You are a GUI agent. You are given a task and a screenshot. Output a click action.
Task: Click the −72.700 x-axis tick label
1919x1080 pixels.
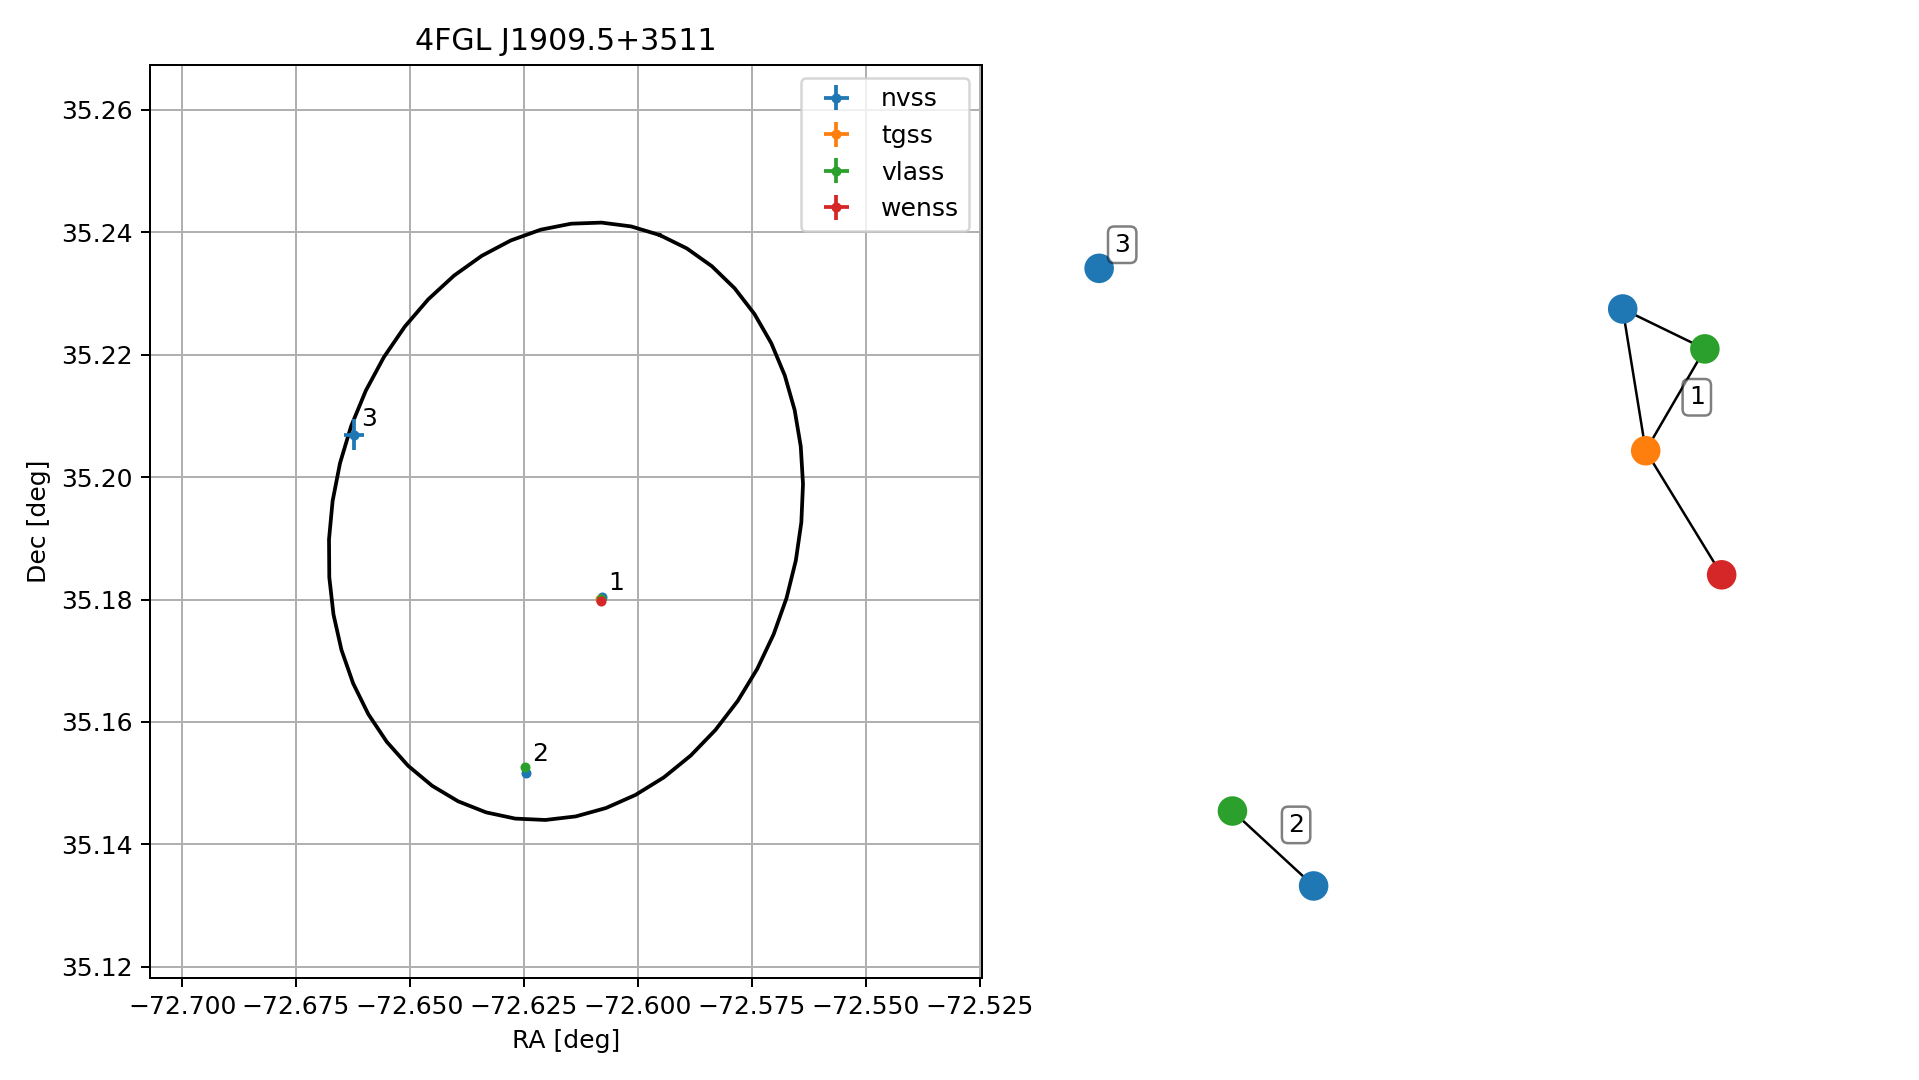coord(182,1005)
